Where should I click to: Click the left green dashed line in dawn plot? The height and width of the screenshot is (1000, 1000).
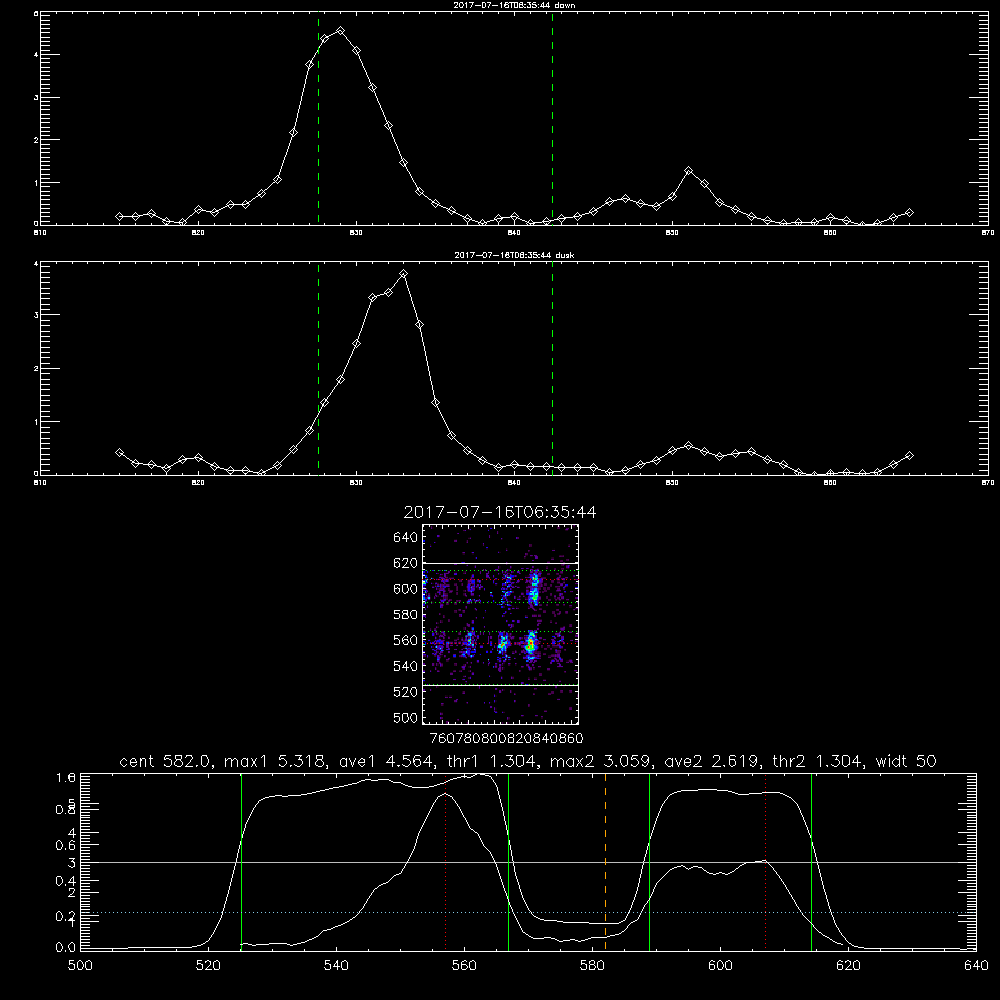click(x=318, y=118)
